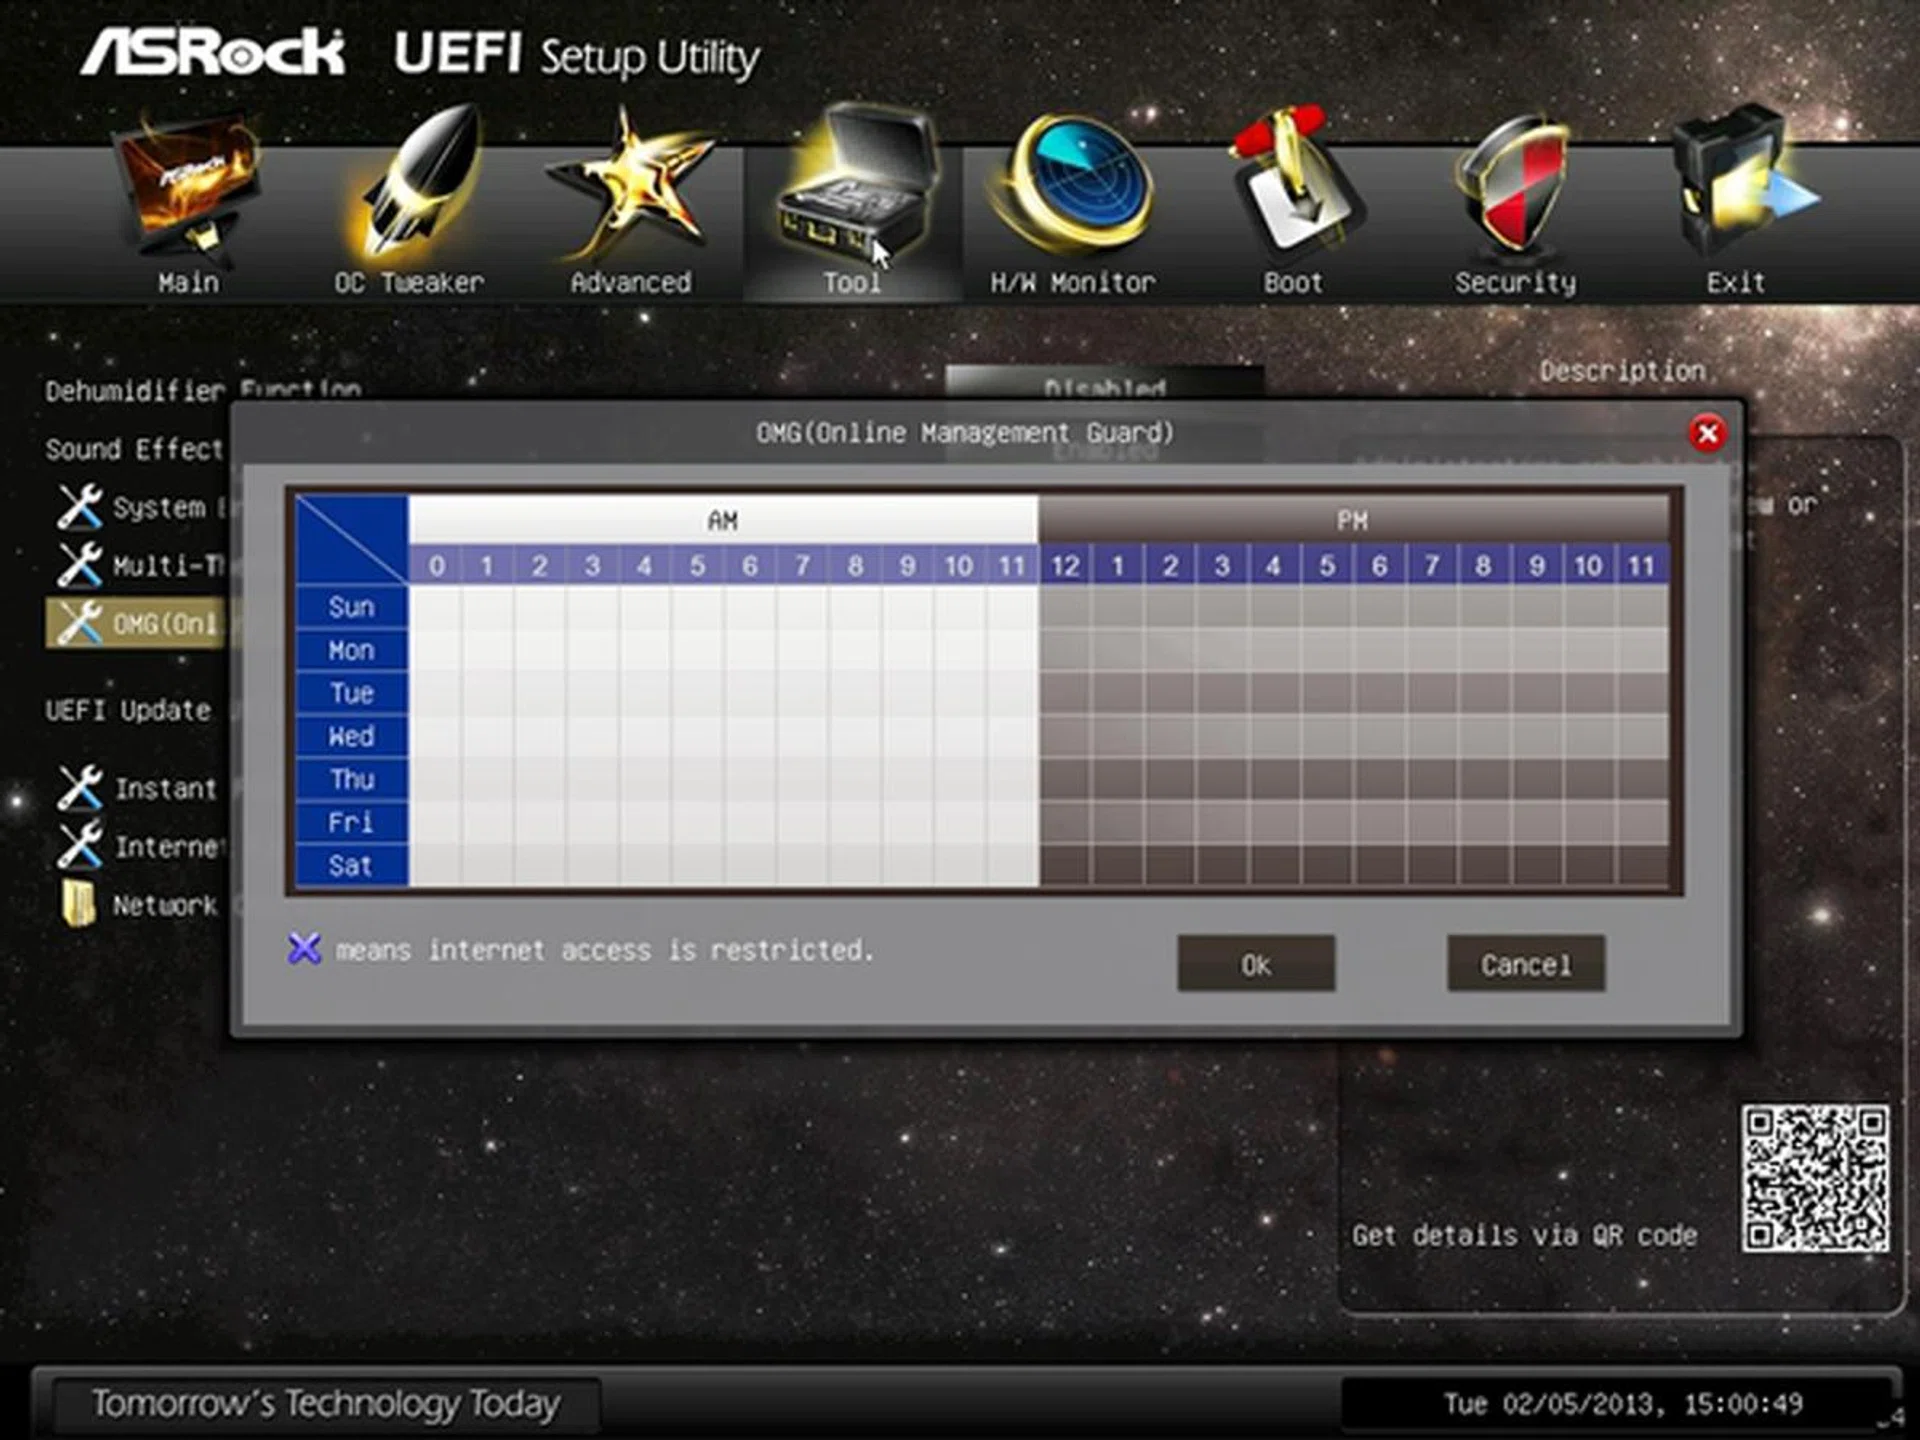Select the 6 PM hour column header
The height and width of the screenshot is (1440, 1920).
pos(1379,566)
